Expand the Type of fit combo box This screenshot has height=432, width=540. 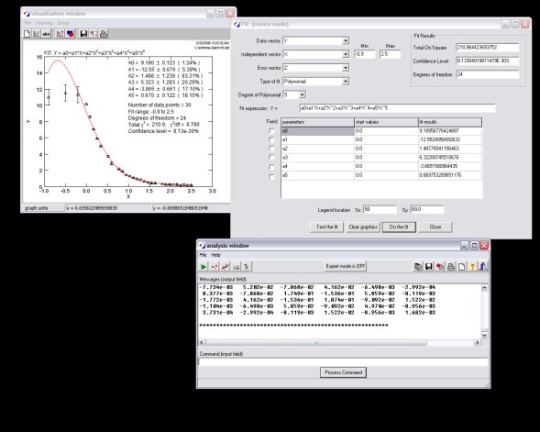[x=345, y=81]
